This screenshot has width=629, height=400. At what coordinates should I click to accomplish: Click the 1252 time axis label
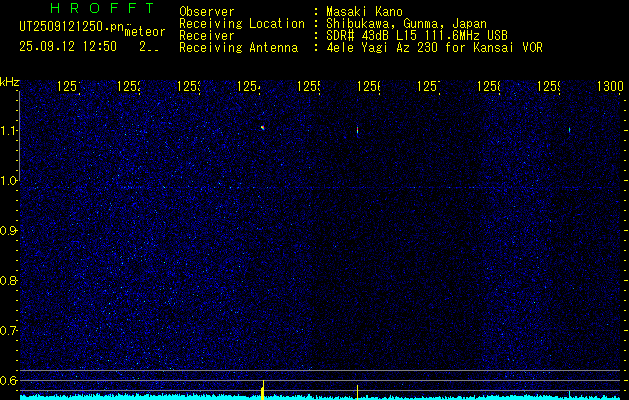(129, 86)
